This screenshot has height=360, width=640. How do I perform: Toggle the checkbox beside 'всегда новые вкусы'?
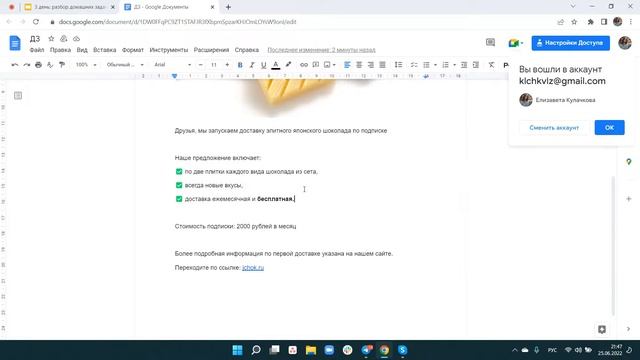click(179, 185)
